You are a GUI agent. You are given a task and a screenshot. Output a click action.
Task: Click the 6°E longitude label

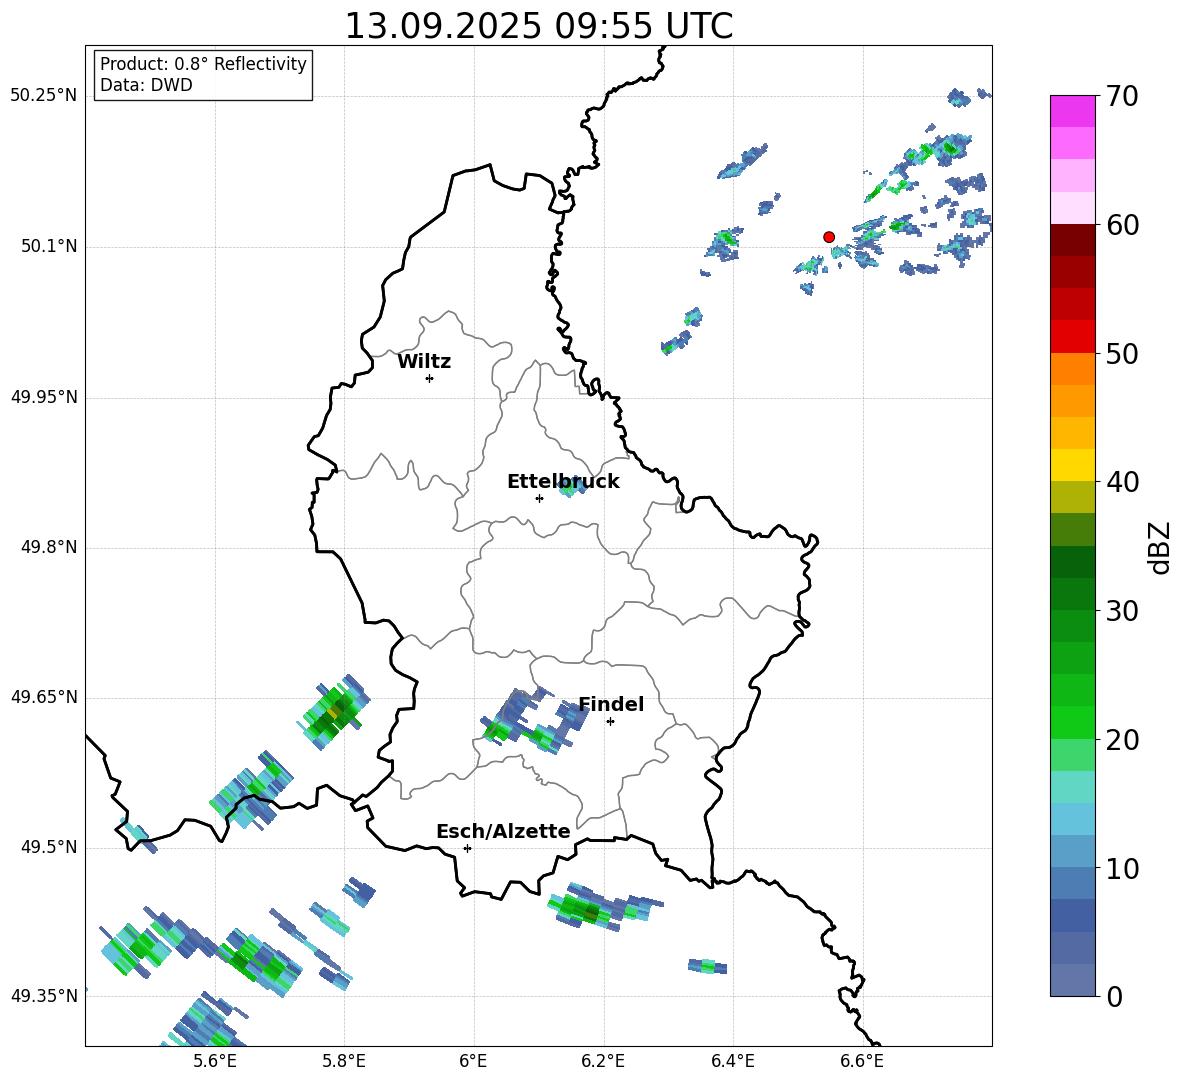pyautogui.click(x=473, y=1061)
